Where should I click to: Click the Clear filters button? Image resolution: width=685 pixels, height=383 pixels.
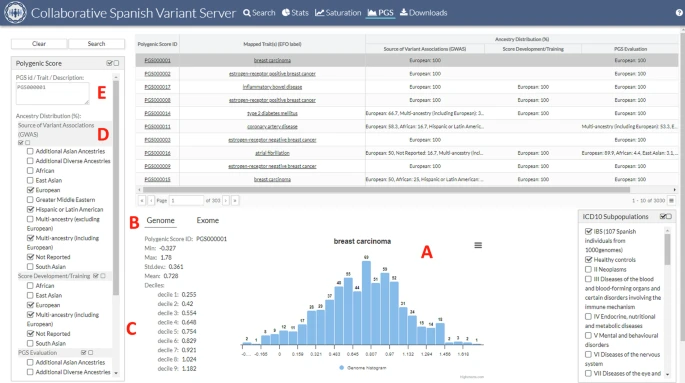pos(39,44)
